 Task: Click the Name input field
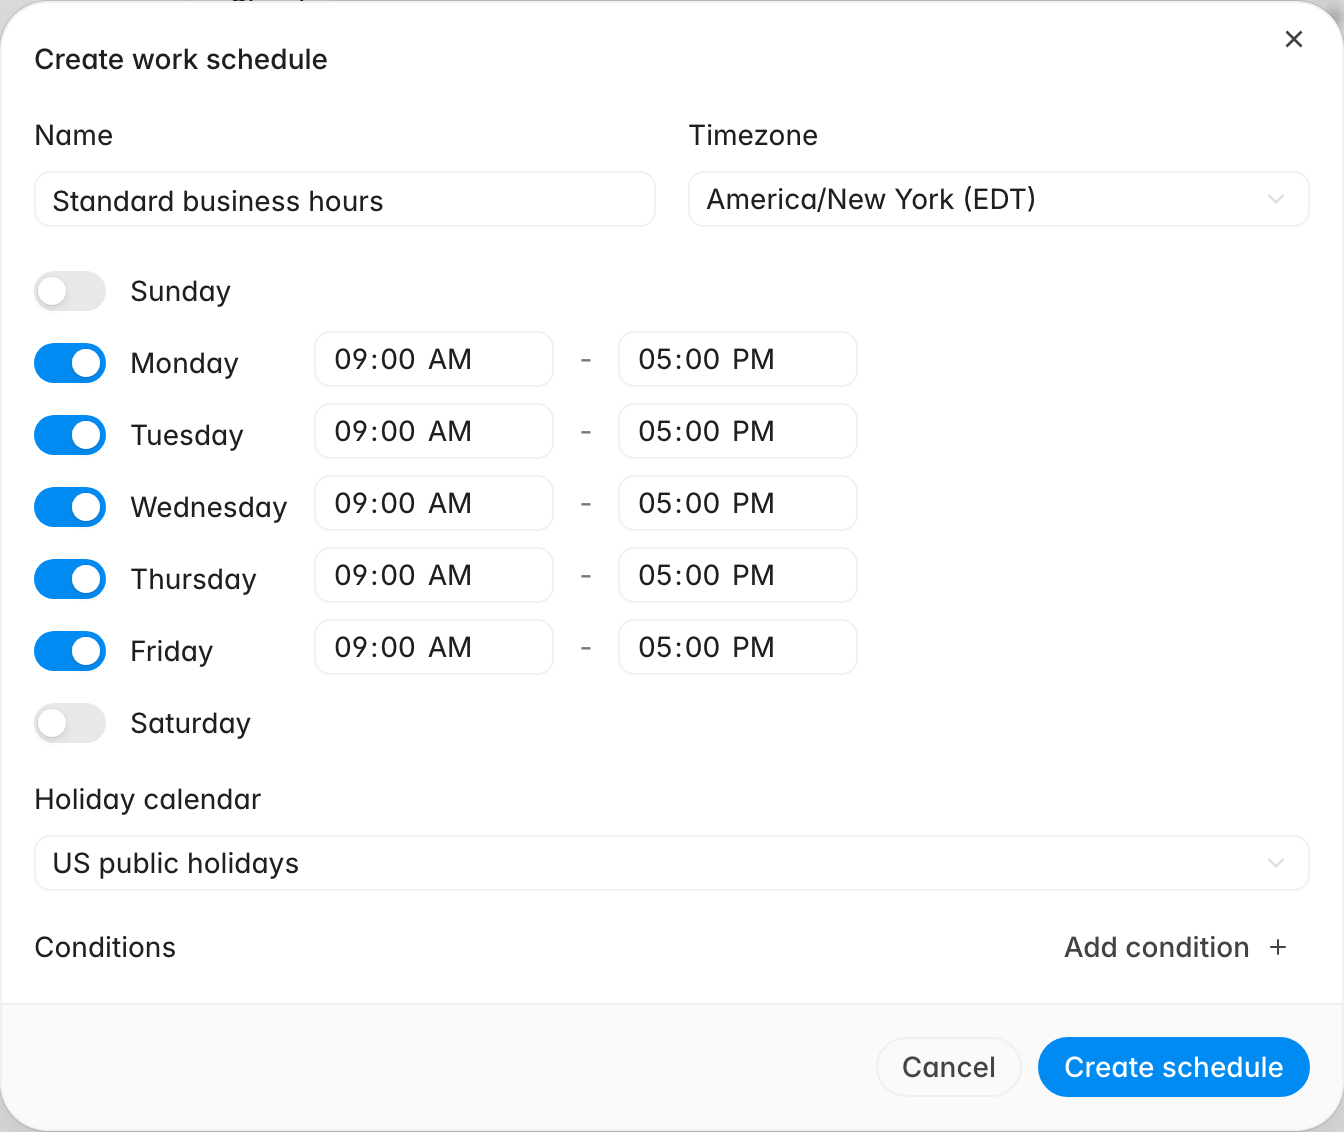(345, 199)
